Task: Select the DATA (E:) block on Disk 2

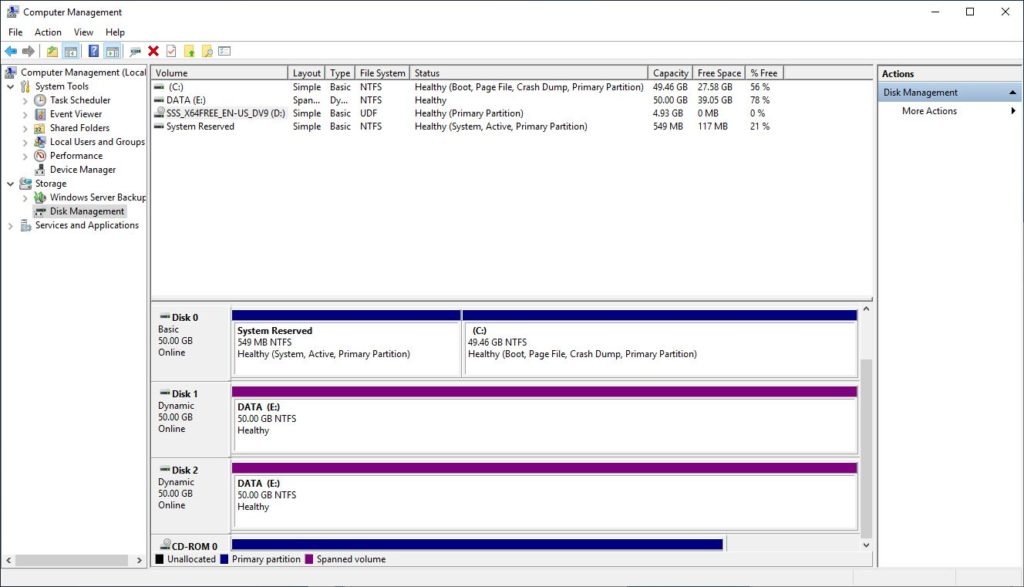Action: [544, 496]
